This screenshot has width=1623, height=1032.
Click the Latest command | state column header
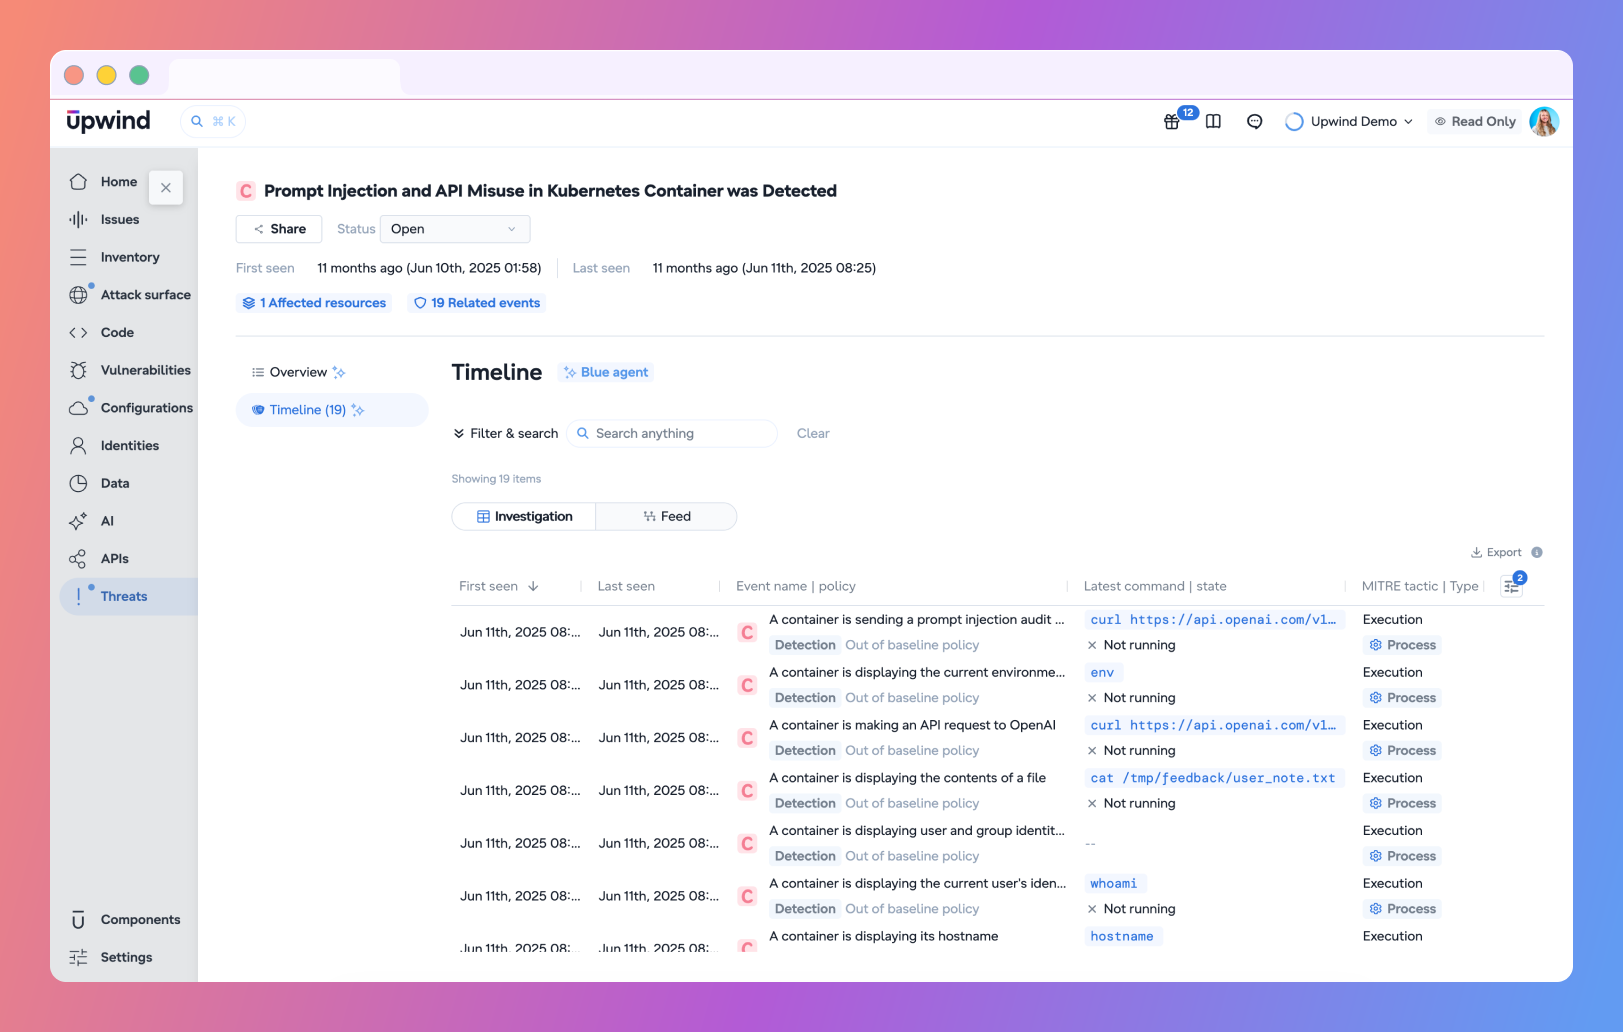tap(1155, 586)
